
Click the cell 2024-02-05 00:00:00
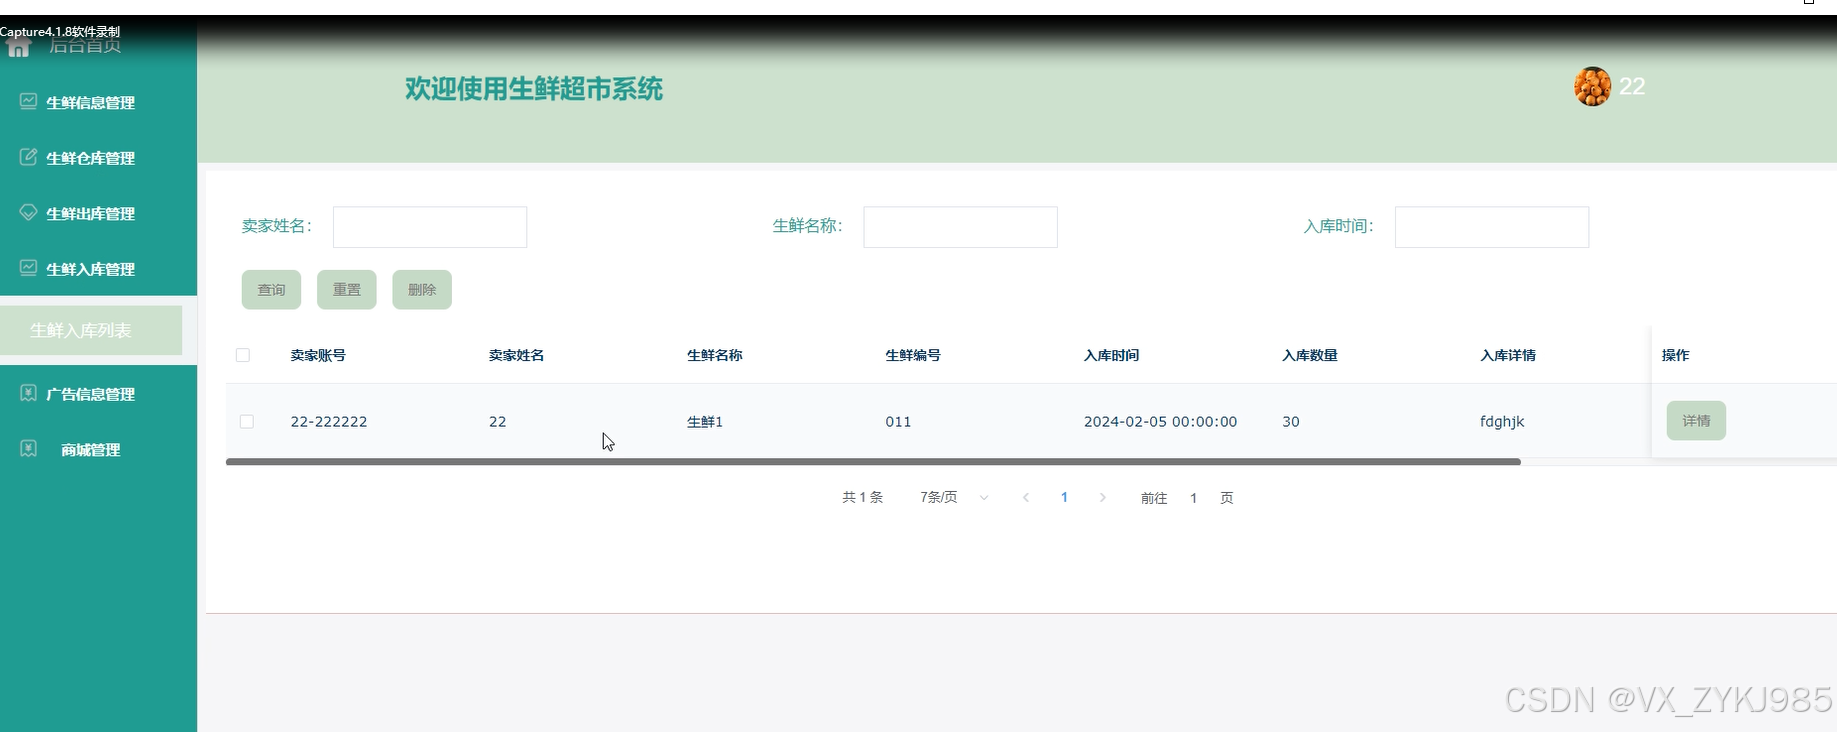[1160, 422]
